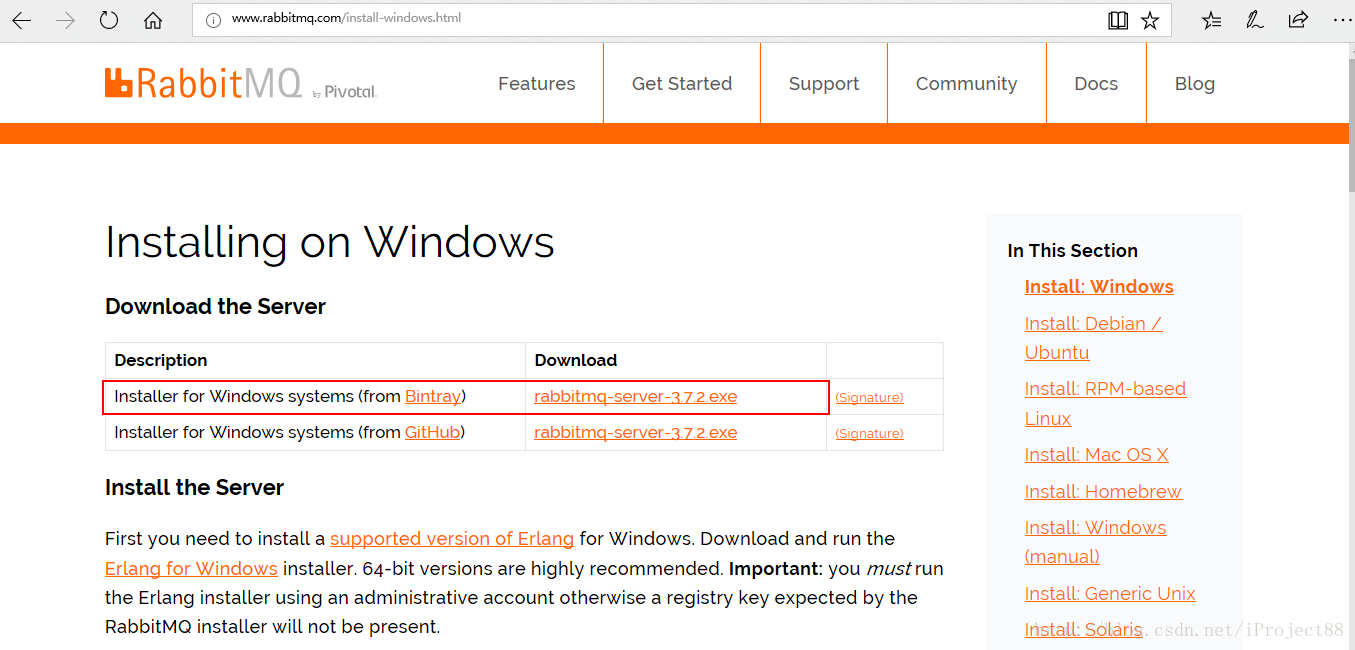Reload the page with the refresh icon

click(109, 20)
